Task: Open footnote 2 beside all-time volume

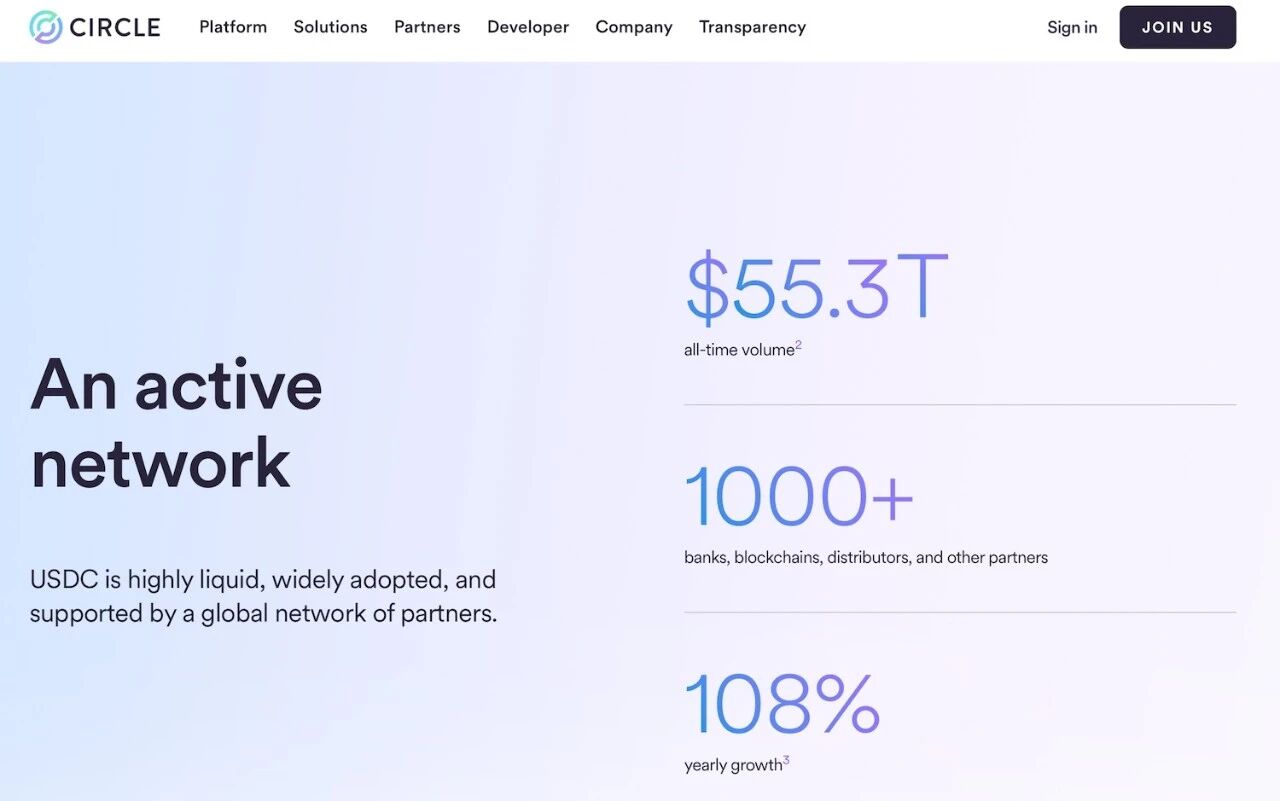Action: tap(799, 345)
